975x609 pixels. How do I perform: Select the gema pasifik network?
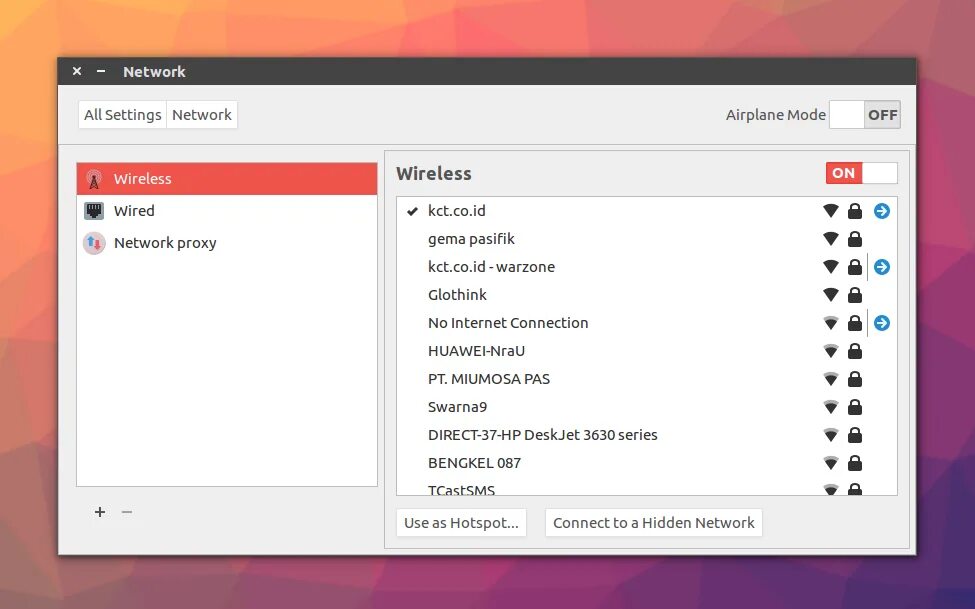pyautogui.click(x=471, y=239)
